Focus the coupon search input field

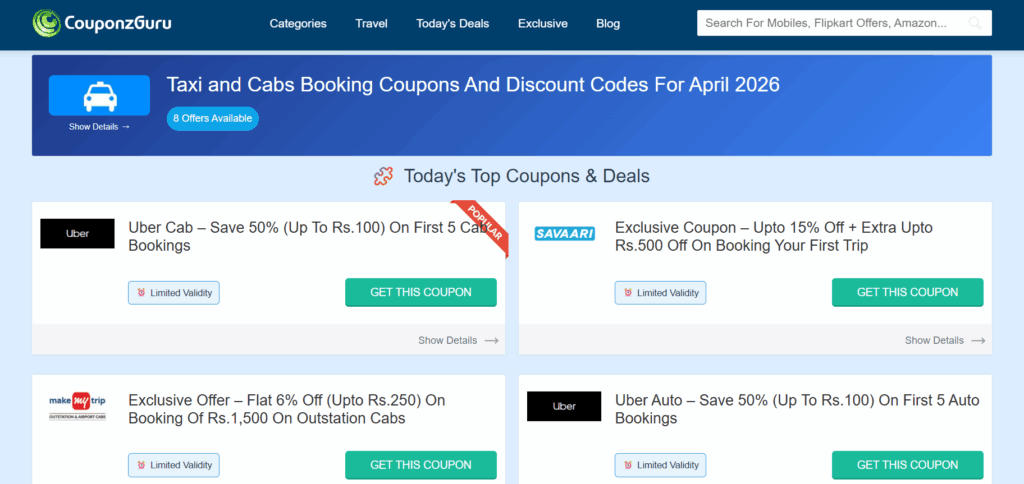(x=830, y=23)
